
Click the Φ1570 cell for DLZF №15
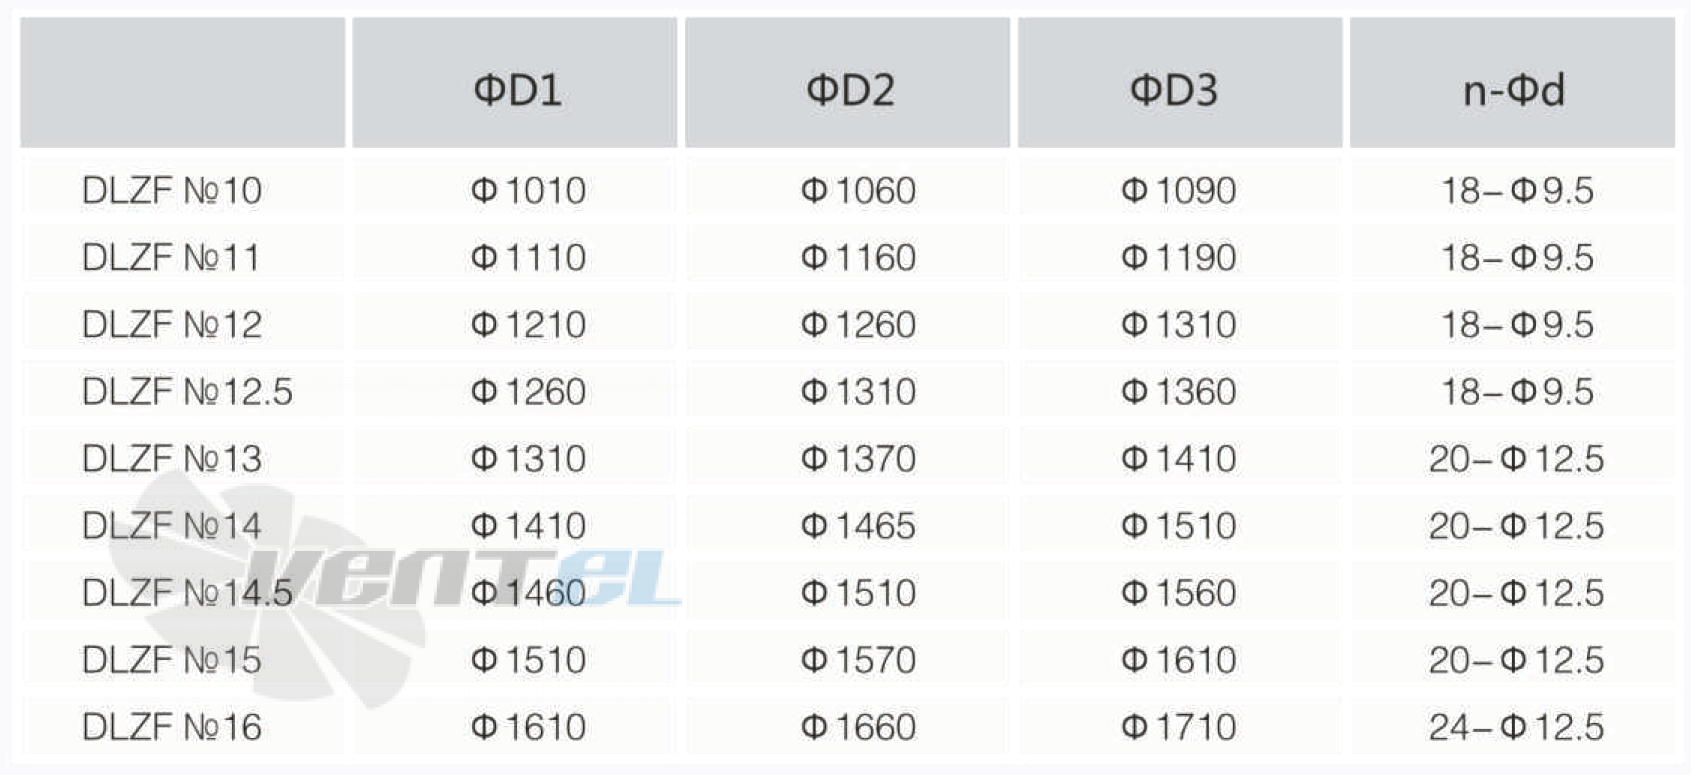click(859, 660)
